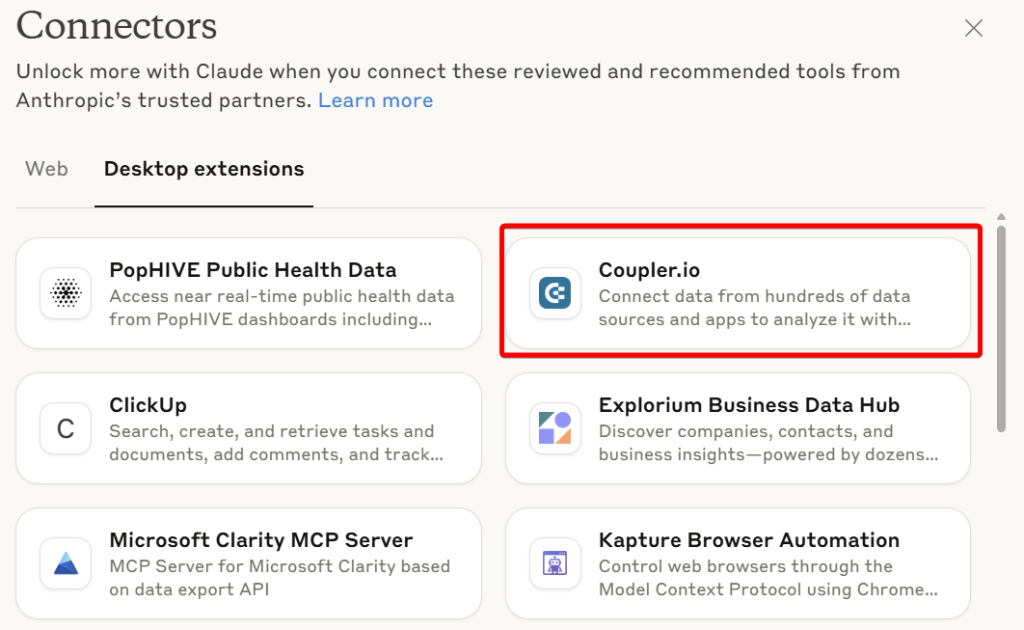Open Microsoft Clarity MCP Server title
Viewport: 1024px width, 630px height.
[261, 541]
